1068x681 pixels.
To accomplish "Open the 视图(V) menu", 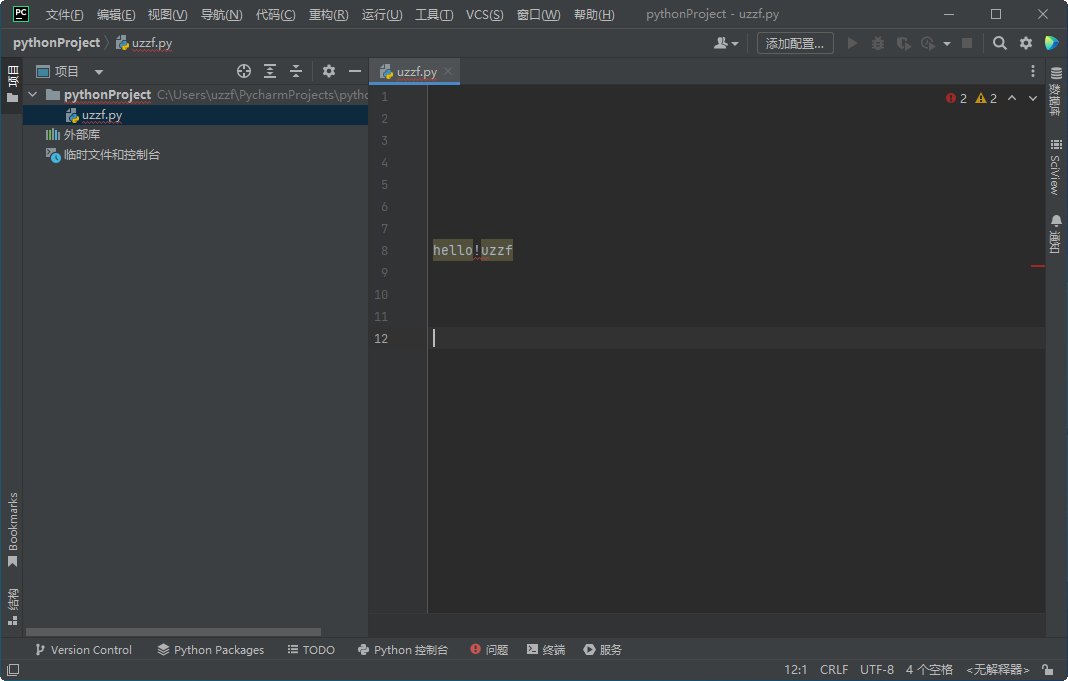I will 168,14.
